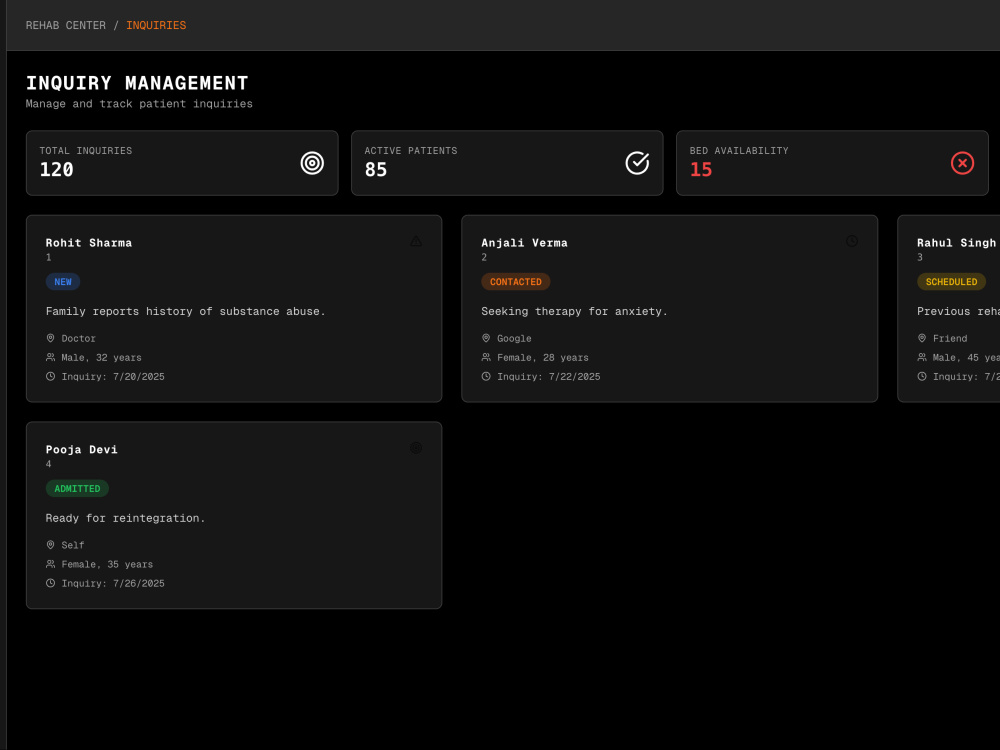Open Anjali Verma inquiry name
The width and height of the screenshot is (1000, 750).
click(524, 243)
